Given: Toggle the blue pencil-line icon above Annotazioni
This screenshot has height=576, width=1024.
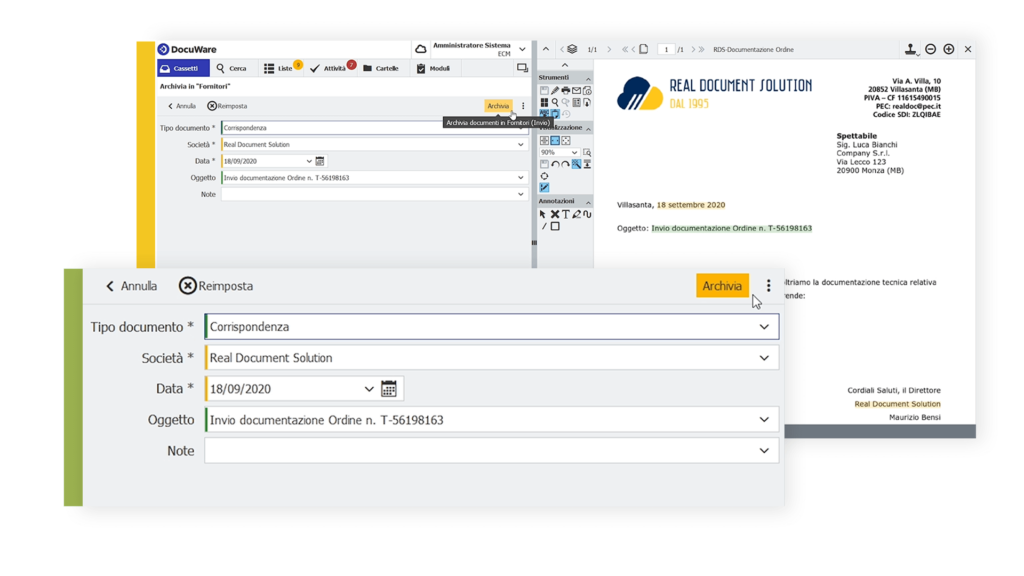Looking at the screenshot, I should [x=544, y=187].
